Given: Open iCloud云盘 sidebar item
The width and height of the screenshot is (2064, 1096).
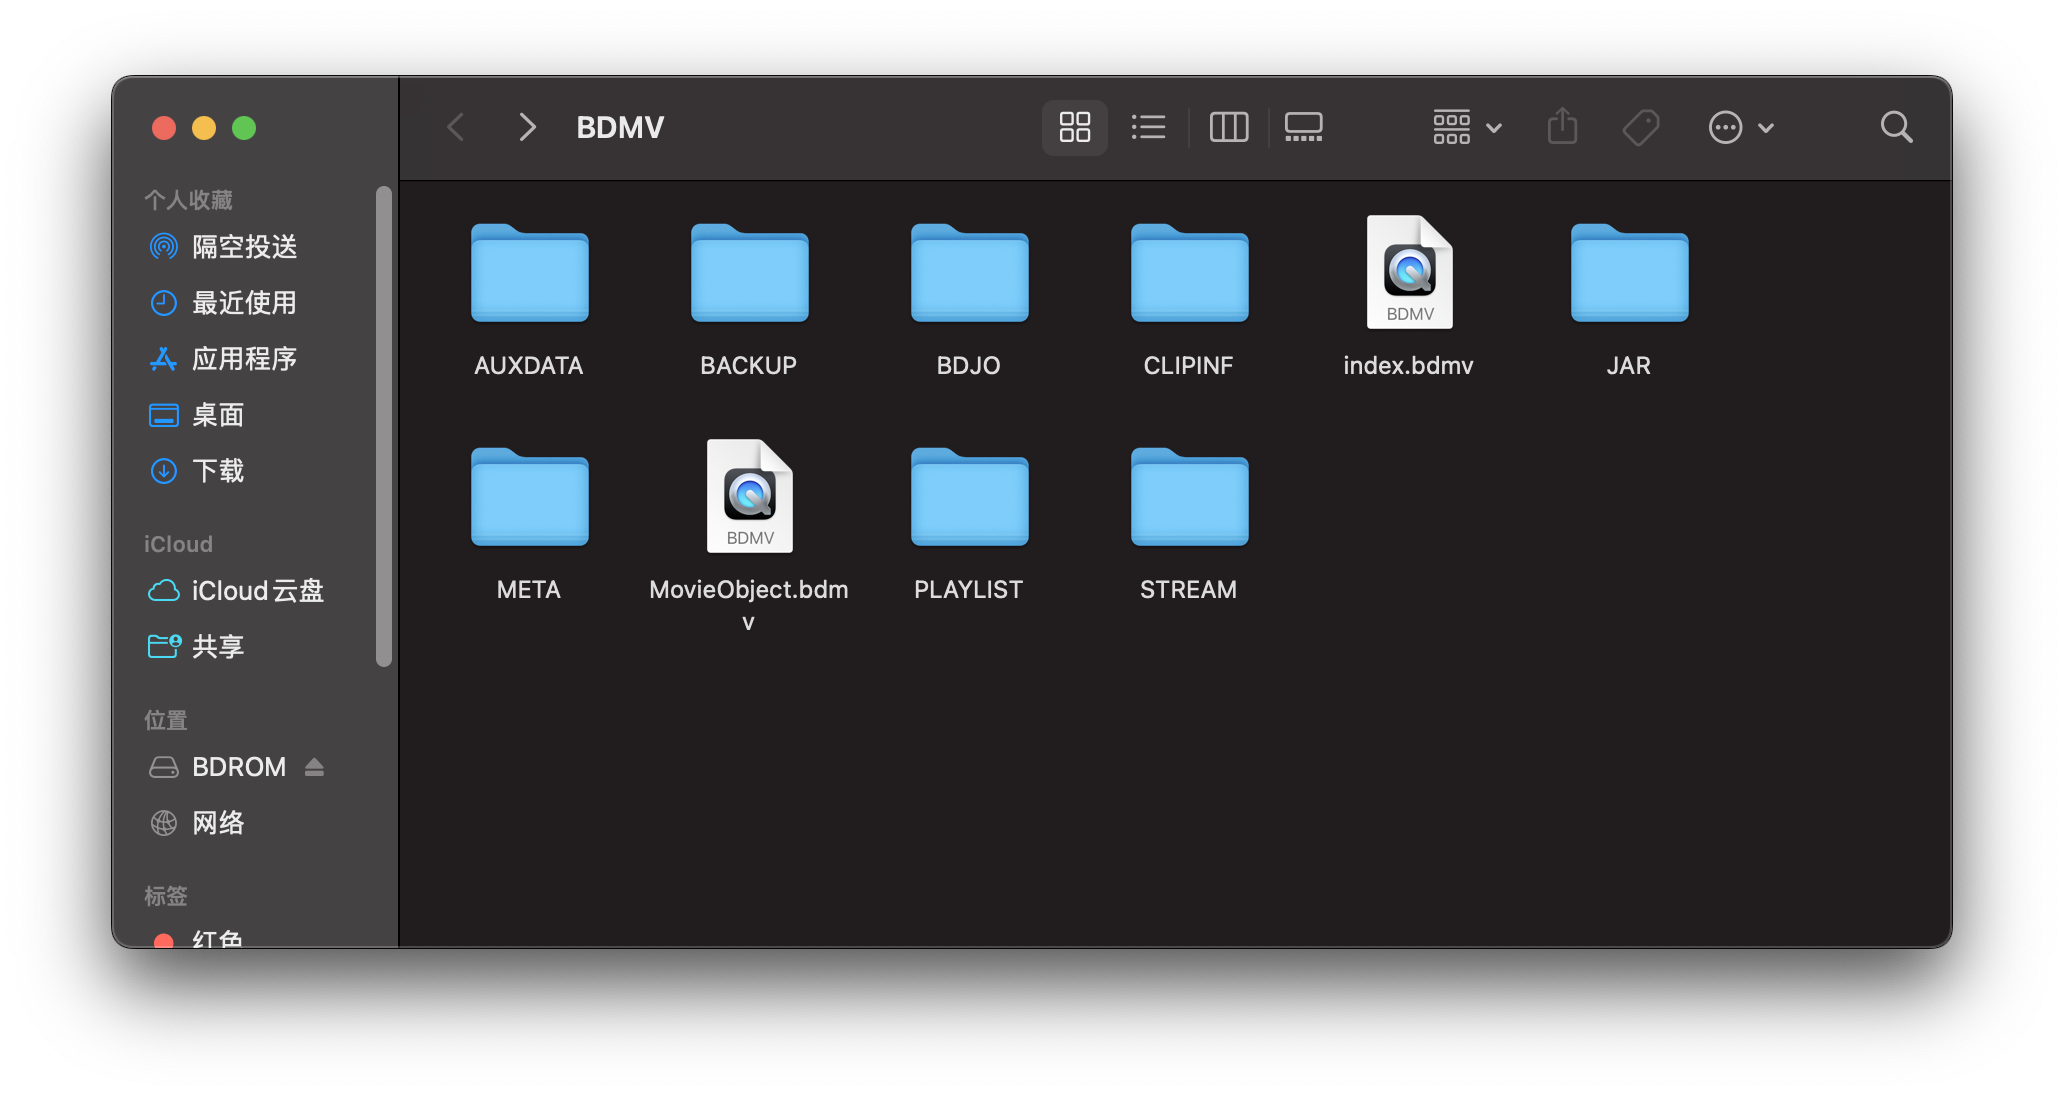Looking at the screenshot, I should pos(257,591).
